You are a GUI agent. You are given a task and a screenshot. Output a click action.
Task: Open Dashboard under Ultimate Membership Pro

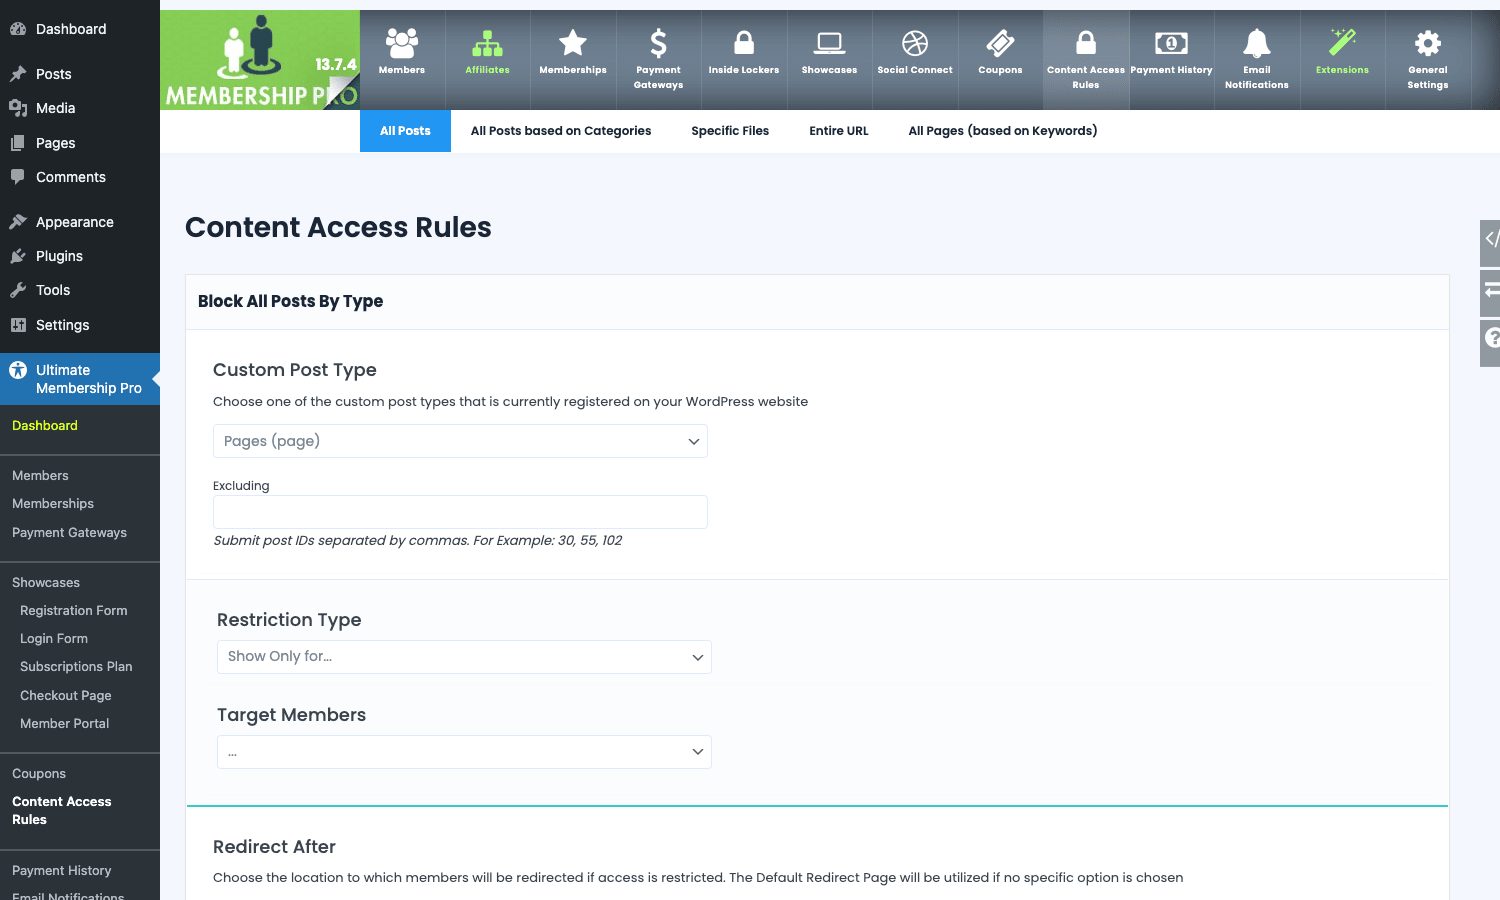click(45, 426)
